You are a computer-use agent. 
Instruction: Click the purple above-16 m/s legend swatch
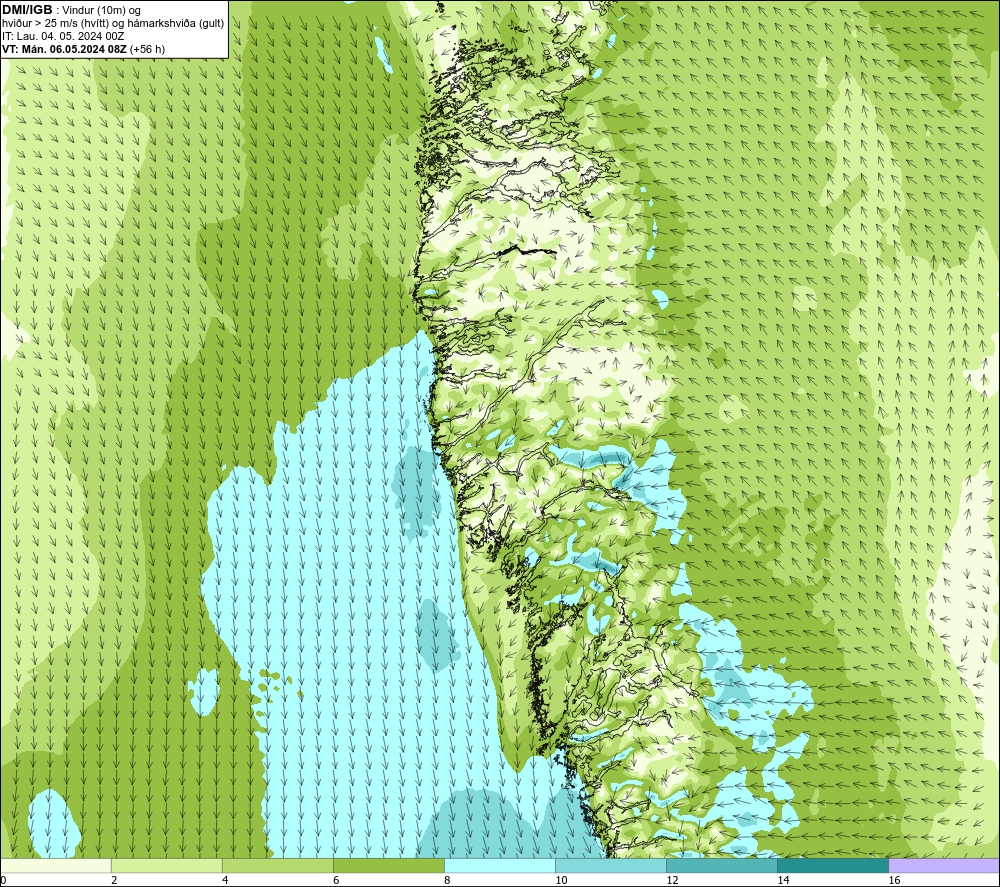point(944,865)
